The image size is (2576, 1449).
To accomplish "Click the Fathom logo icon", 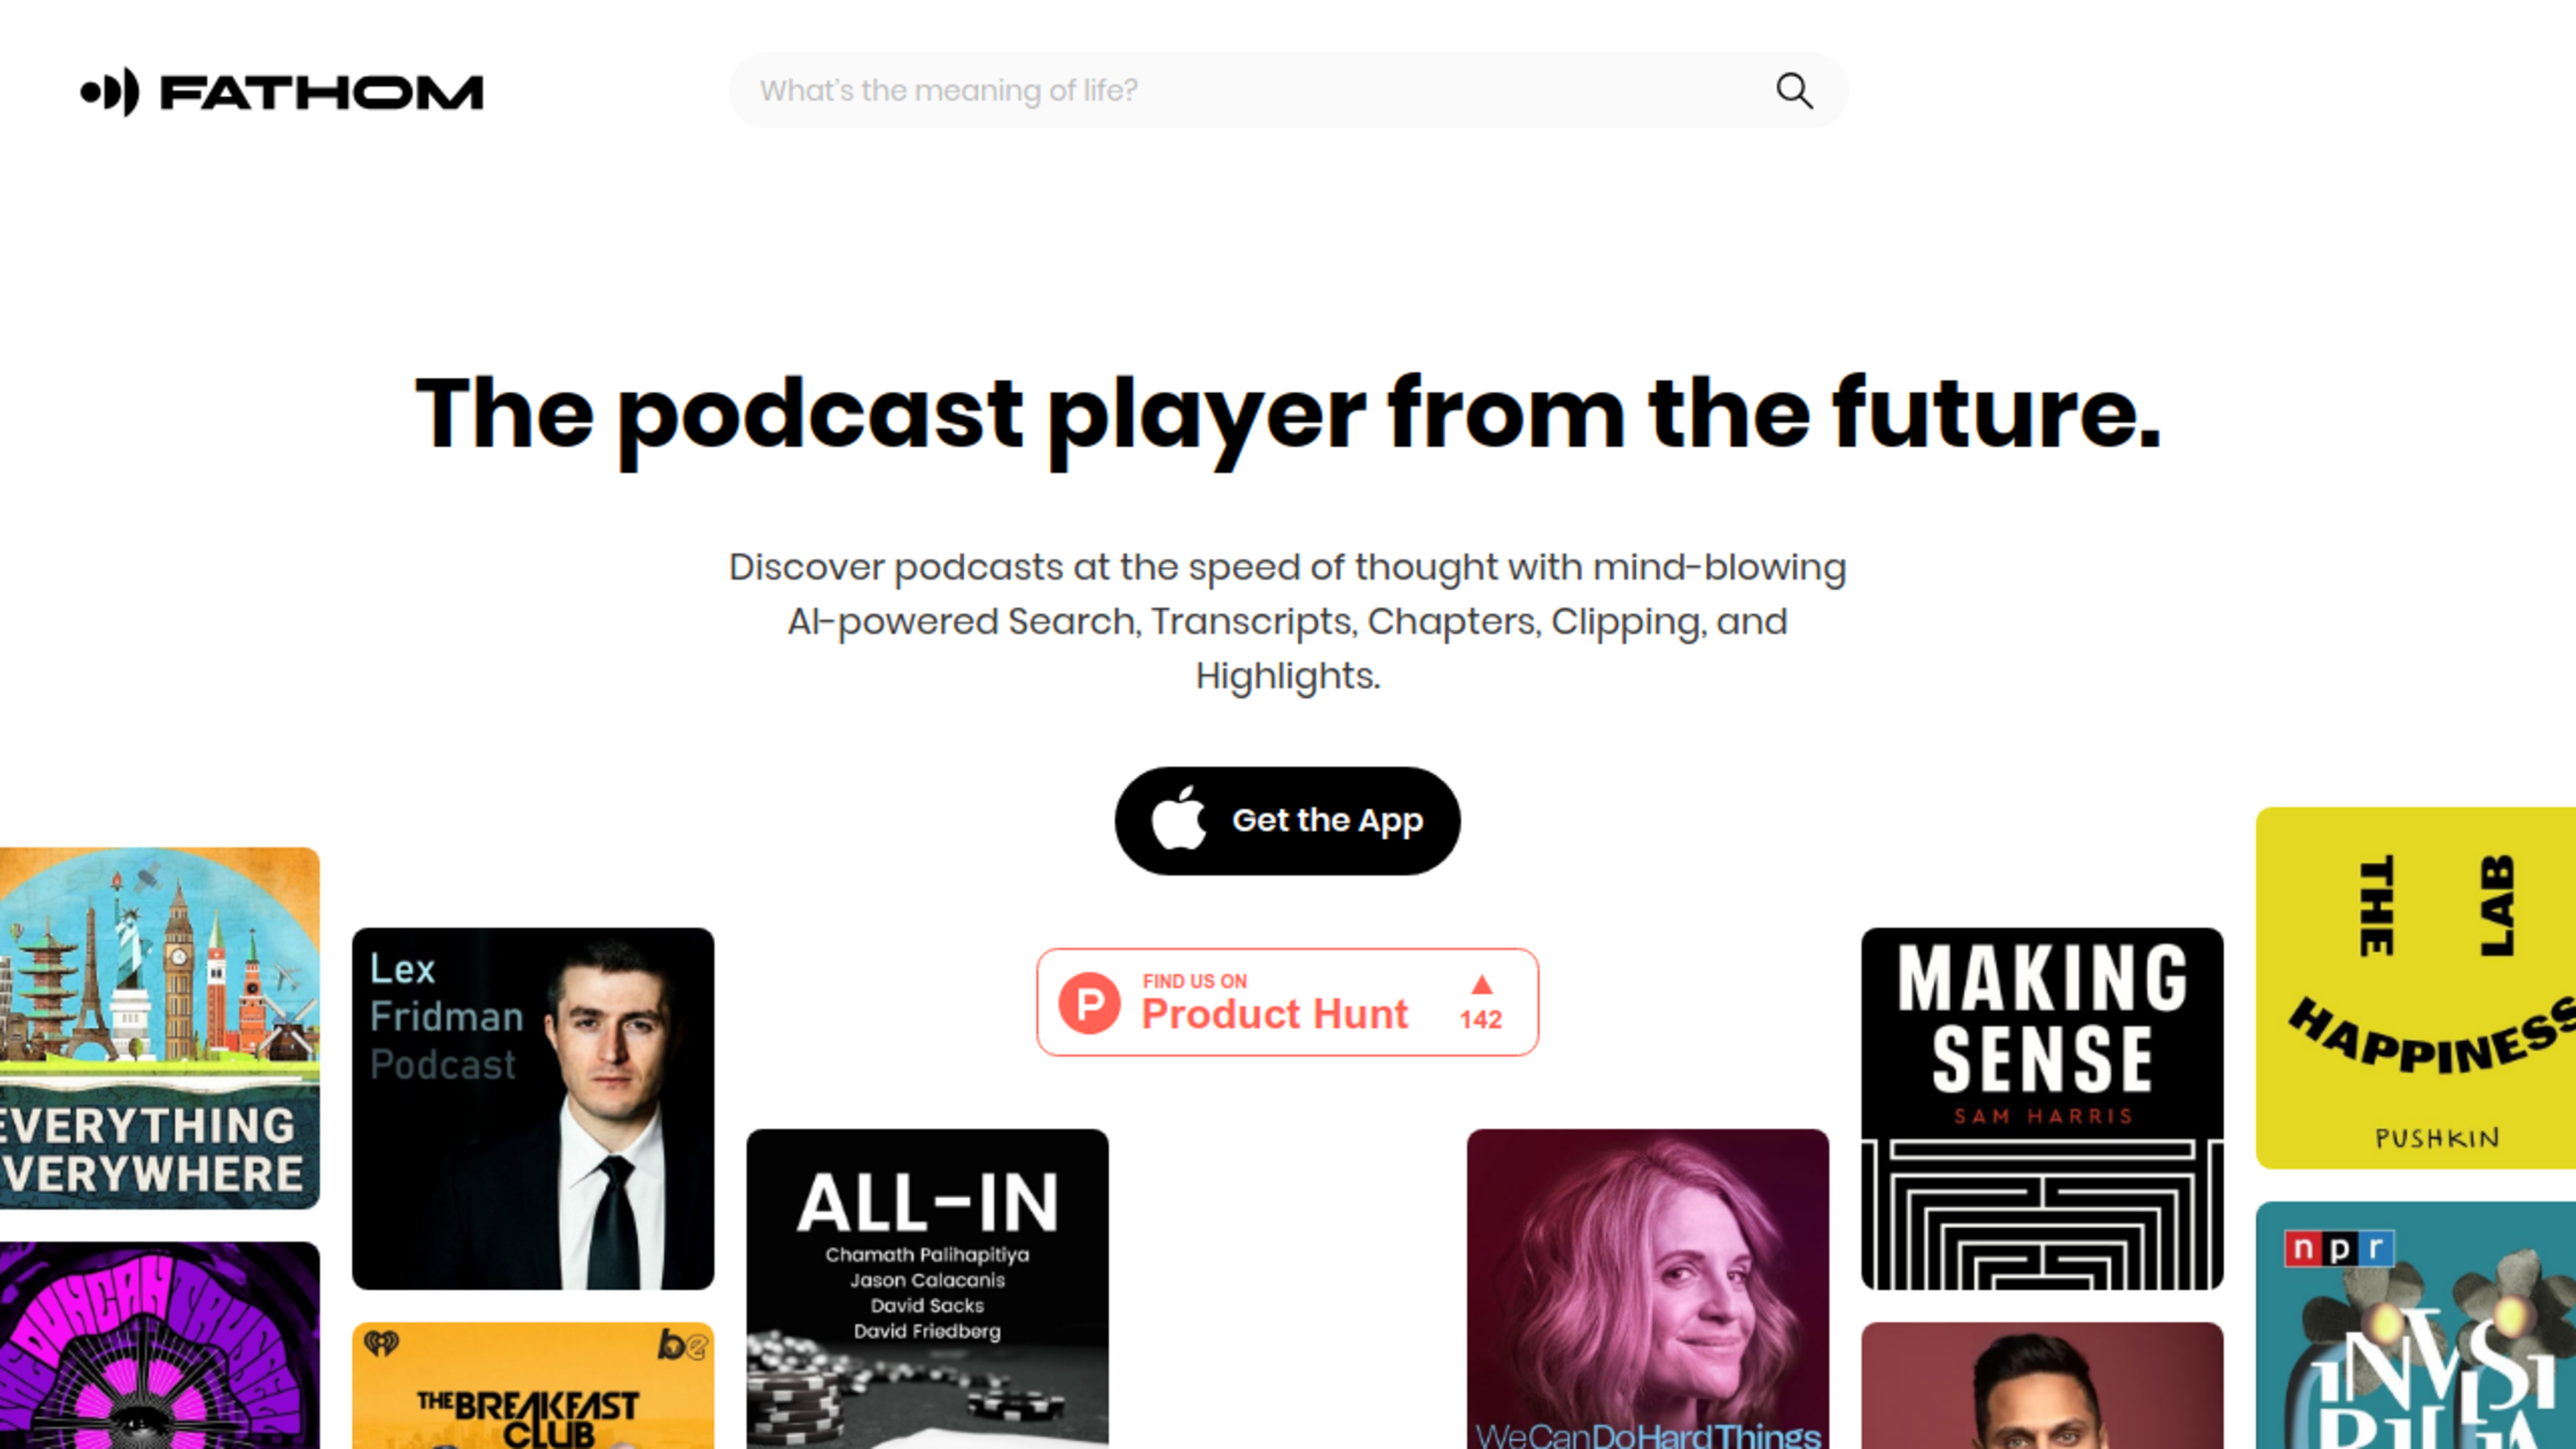I will point(110,92).
